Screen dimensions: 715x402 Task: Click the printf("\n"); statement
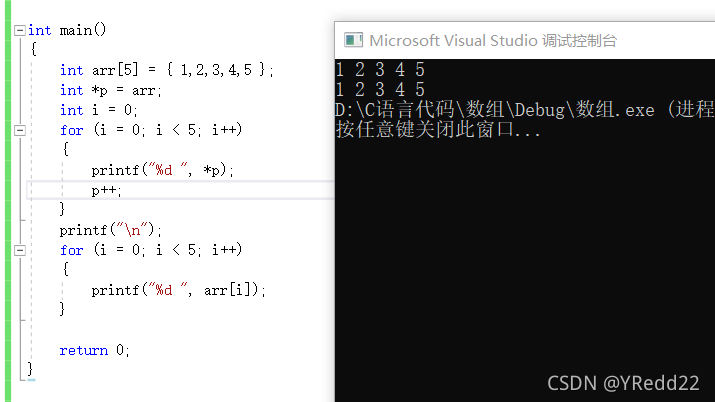pyautogui.click(x=111, y=230)
